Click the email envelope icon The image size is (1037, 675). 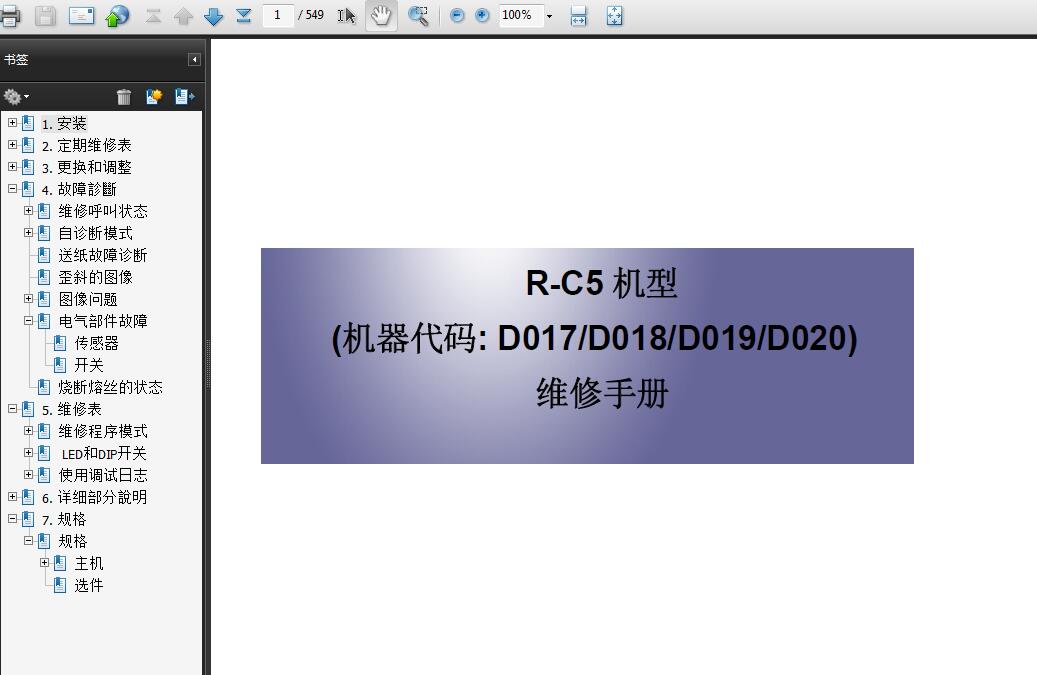81,15
